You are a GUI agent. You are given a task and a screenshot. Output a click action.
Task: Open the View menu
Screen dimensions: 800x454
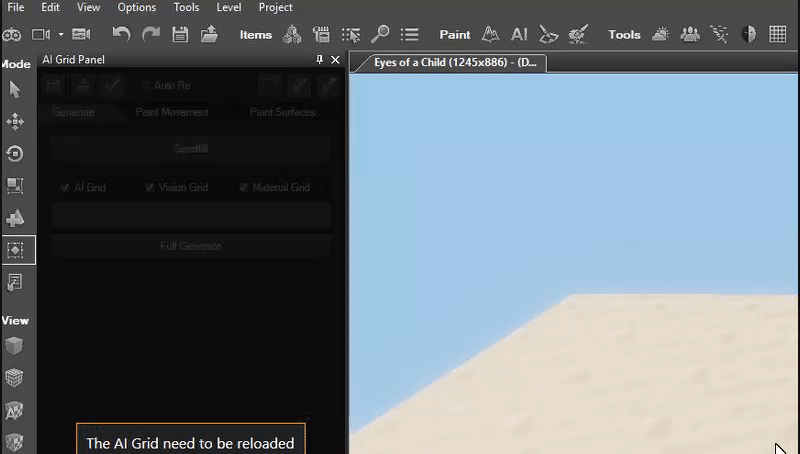coord(88,8)
